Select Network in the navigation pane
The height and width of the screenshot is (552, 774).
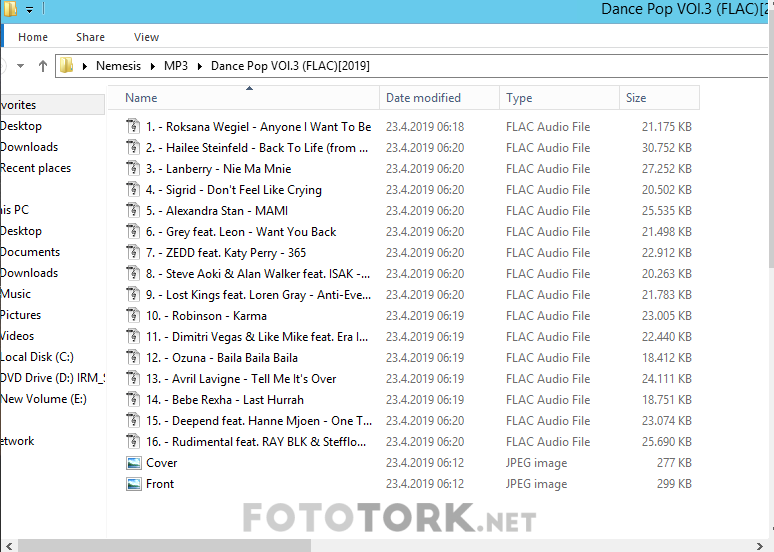click(17, 441)
